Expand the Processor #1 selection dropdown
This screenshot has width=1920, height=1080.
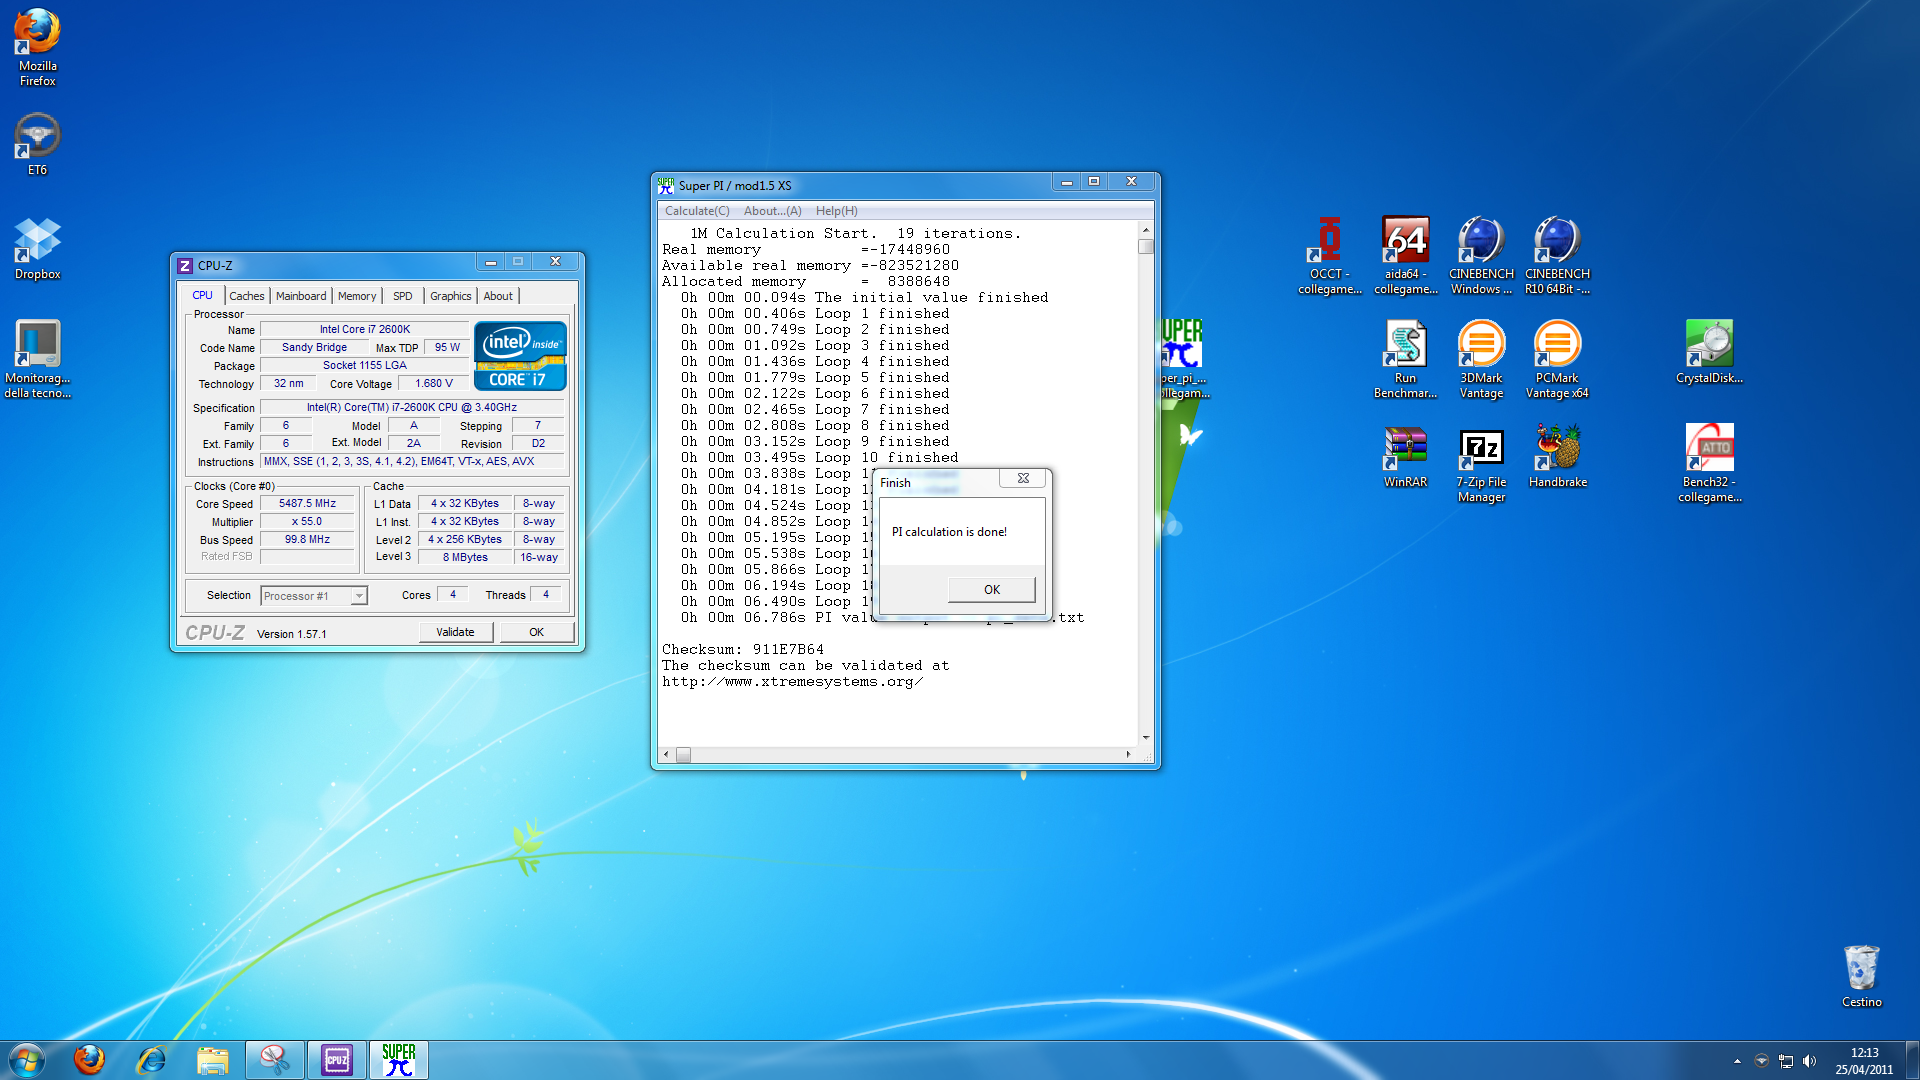(x=358, y=596)
